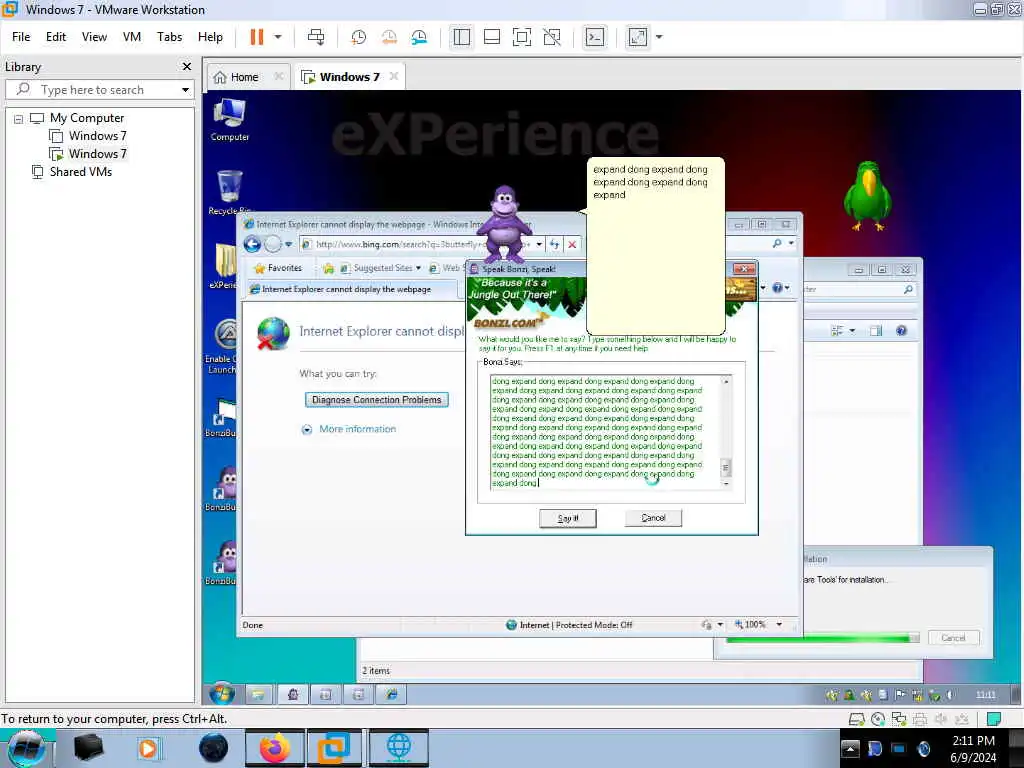
Task: Click the Internet Explorer back arrow
Action: [x=253, y=244]
